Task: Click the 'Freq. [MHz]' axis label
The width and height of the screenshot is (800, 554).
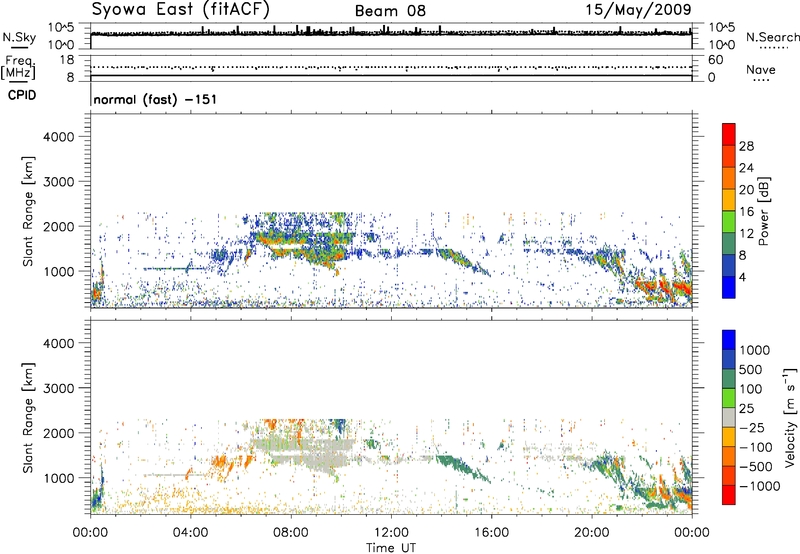Action: (x=18, y=68)
